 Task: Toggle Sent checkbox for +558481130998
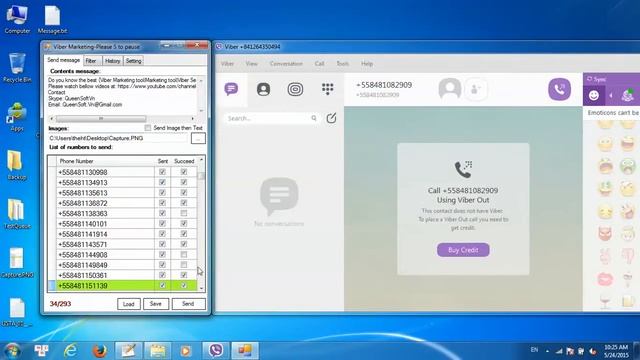[x=162, y=172]
